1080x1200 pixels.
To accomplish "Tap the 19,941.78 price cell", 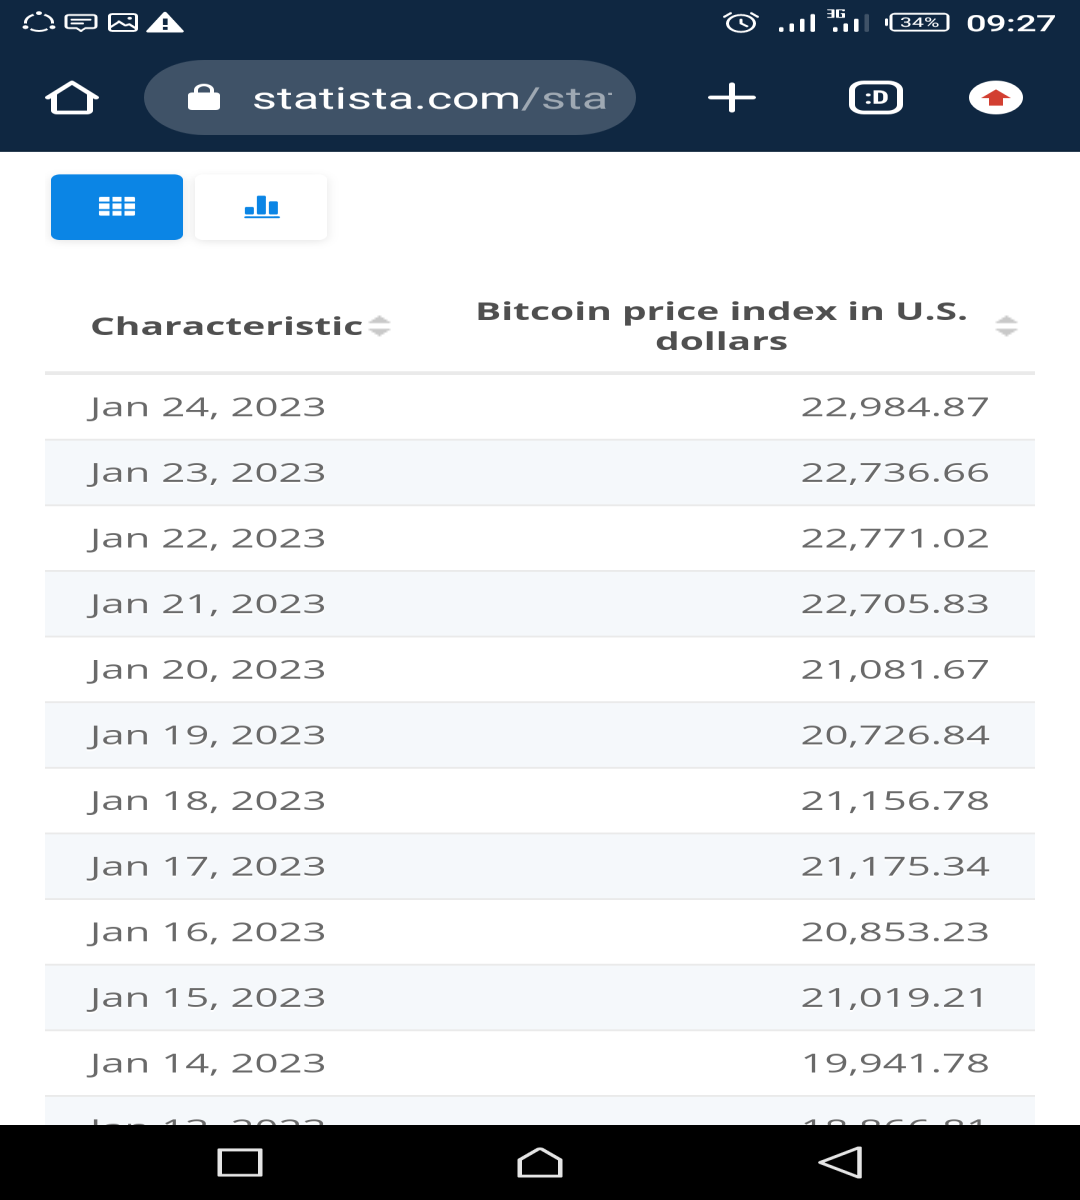I will 896,1063.
